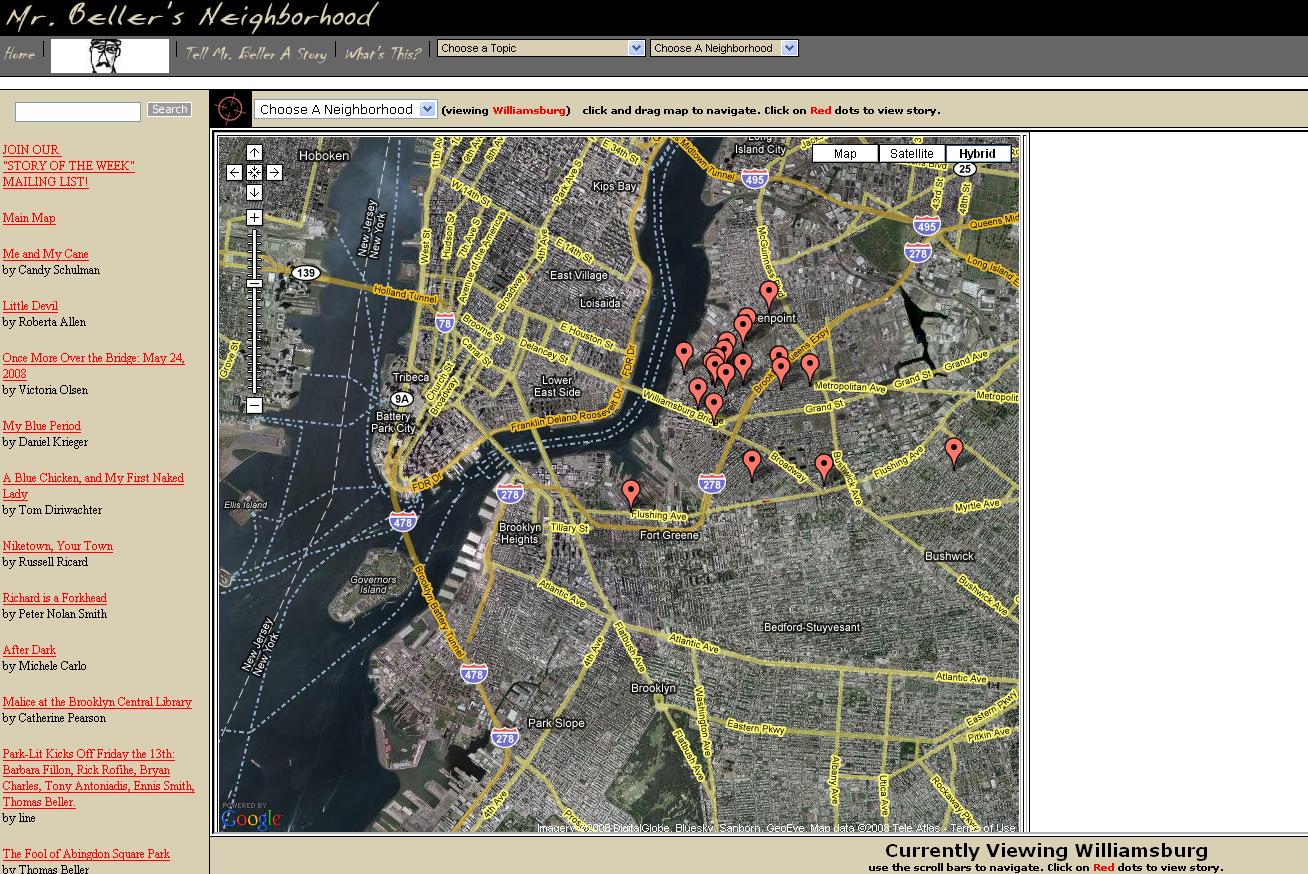1308x874 pixels.
Task: Pan the map left with the arrow
Action: point(234,172)
